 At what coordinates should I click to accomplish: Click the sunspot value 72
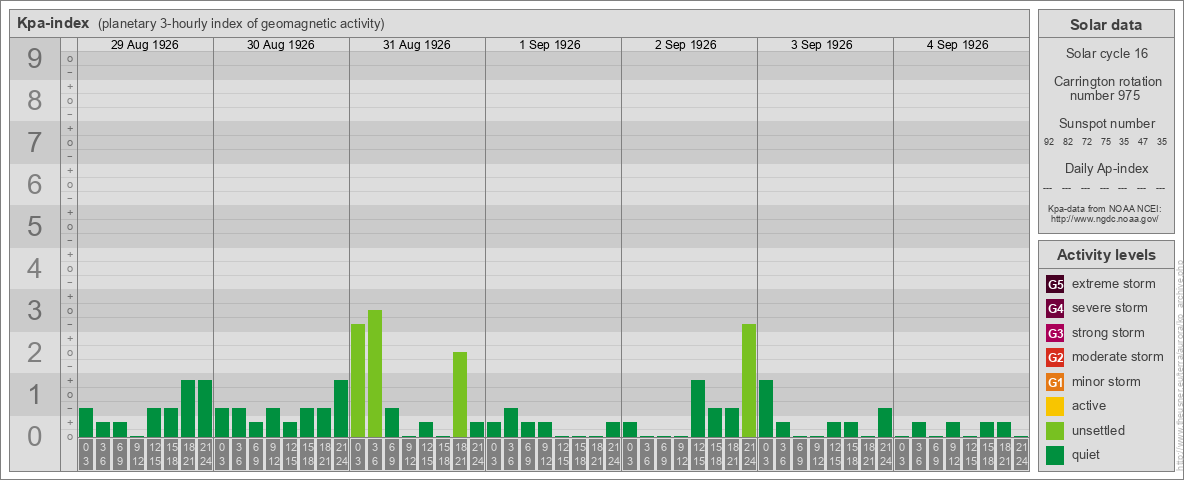(x=1087, y=141)
